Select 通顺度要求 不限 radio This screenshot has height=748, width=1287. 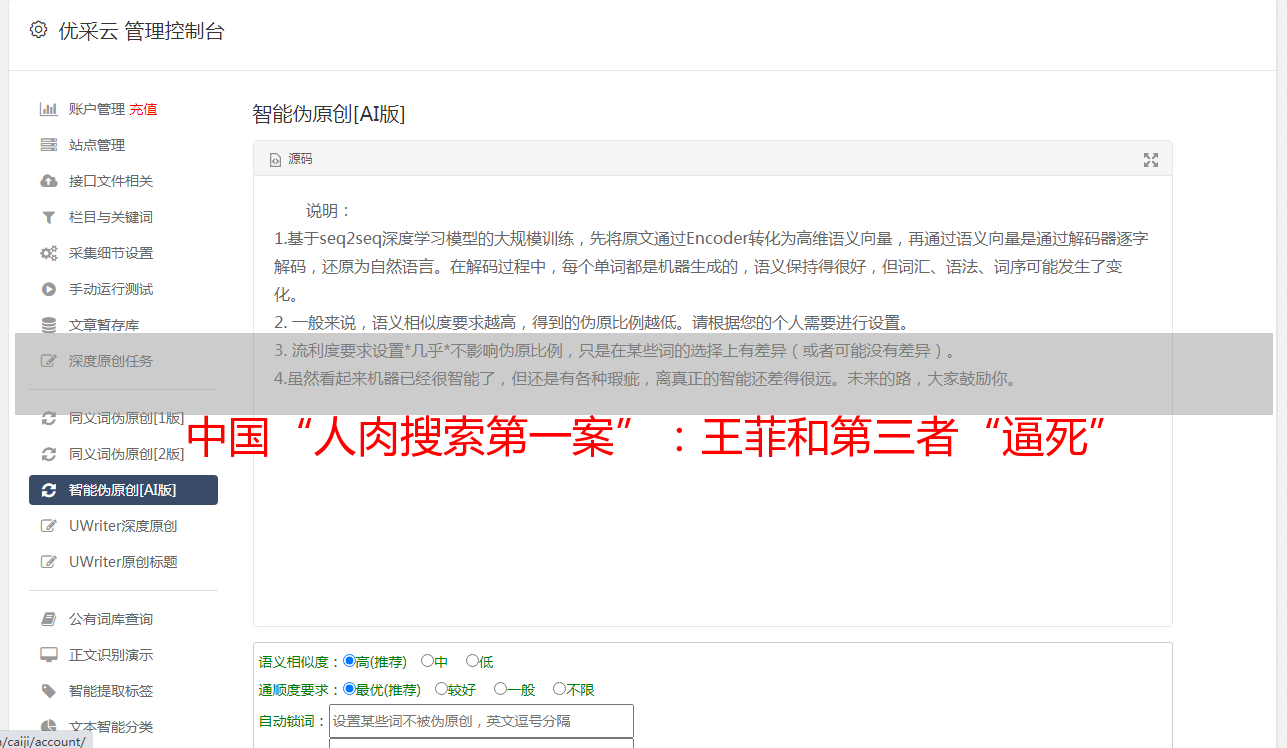tap(559, 689)
